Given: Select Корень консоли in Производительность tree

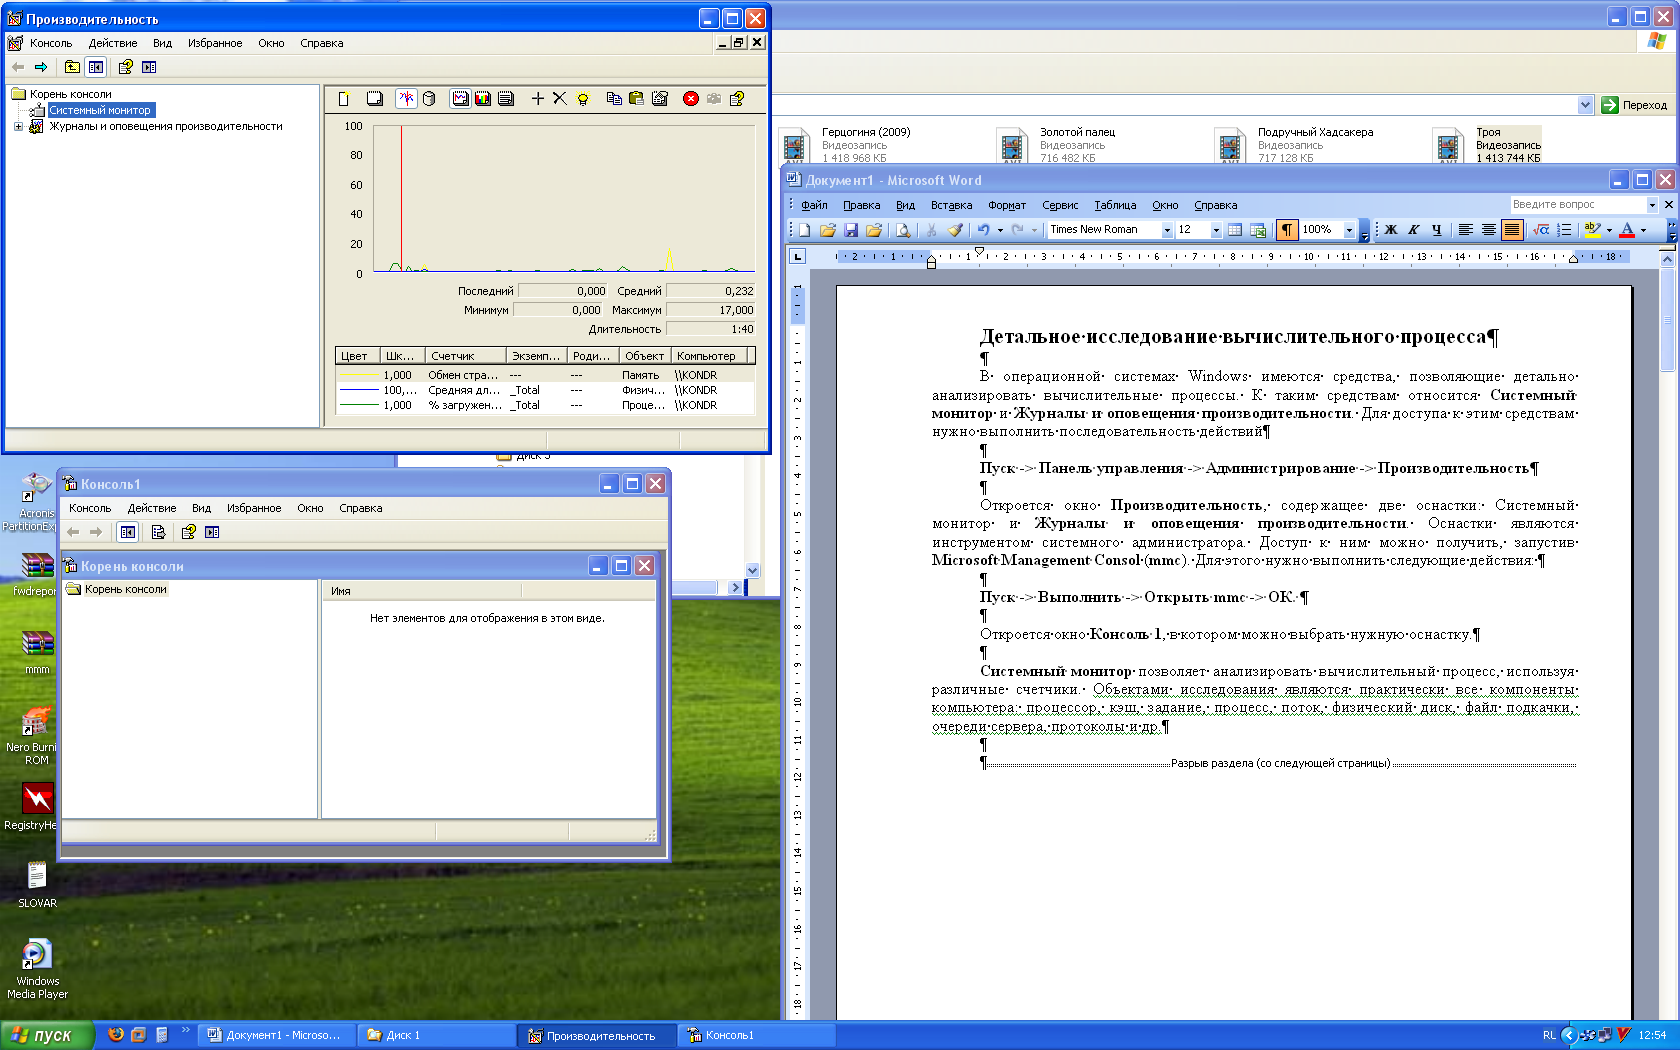Looking at the screenshot, I should [x=70, y=94].
